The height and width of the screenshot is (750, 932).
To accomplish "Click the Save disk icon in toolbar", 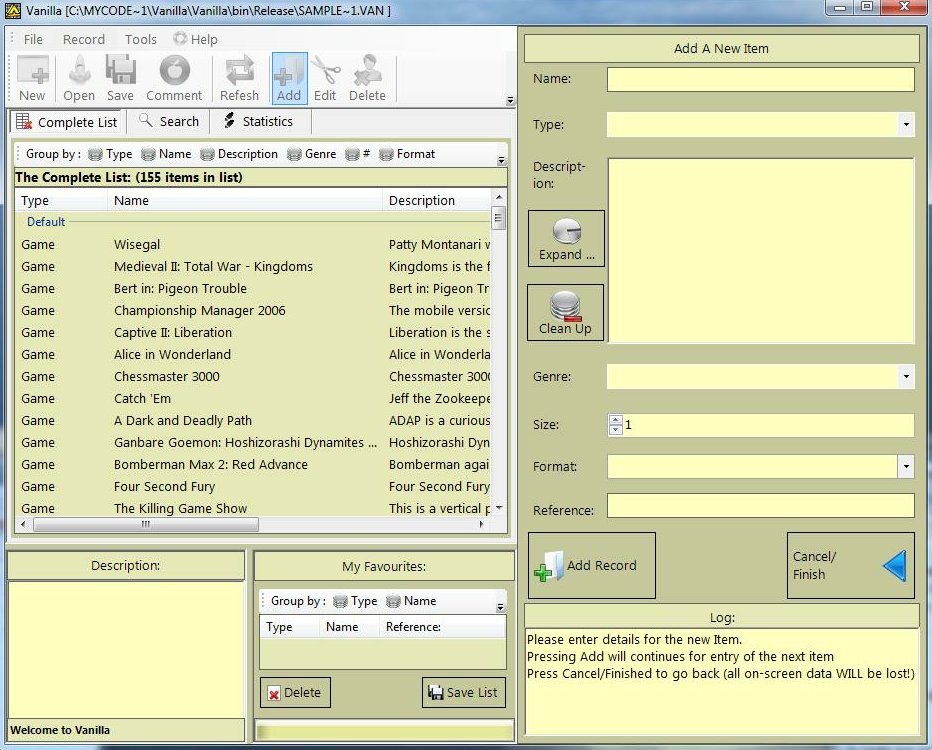I will point(120,78).
